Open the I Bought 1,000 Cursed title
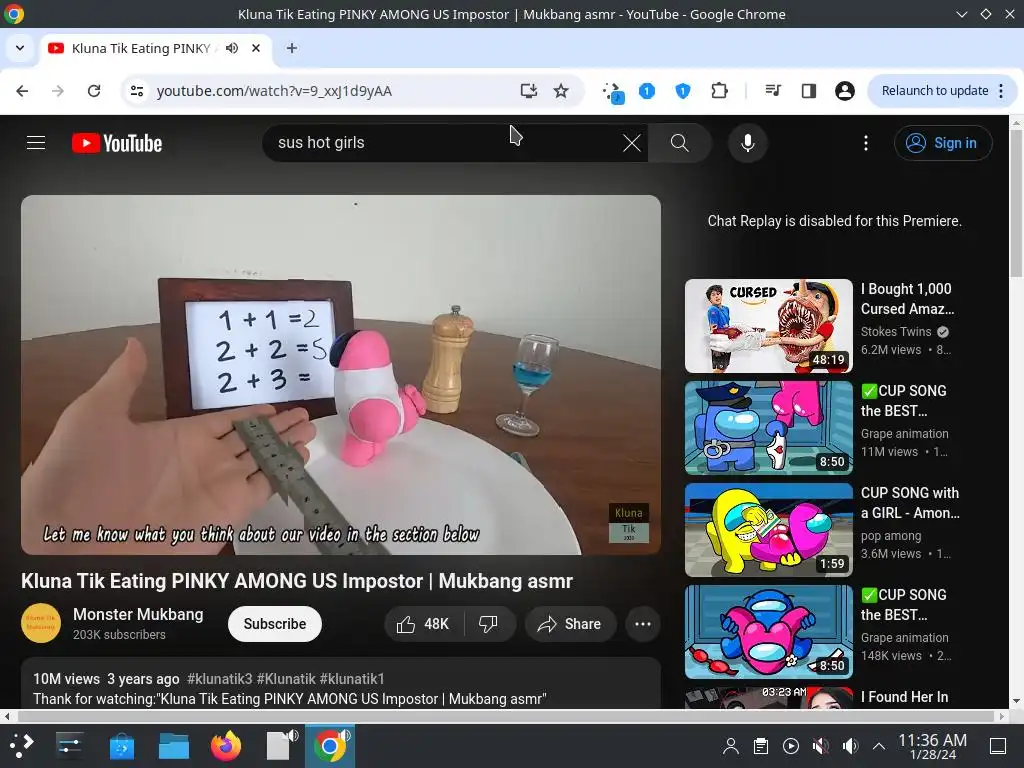Screen dimensions: 1024x768 [x=908, y=298]
